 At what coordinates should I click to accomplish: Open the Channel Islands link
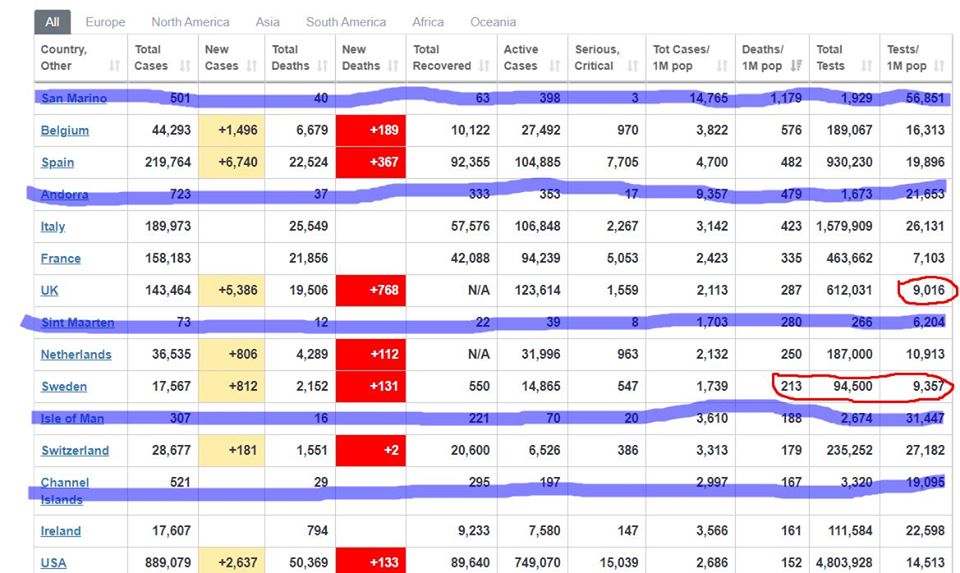[x=65, y=491]
